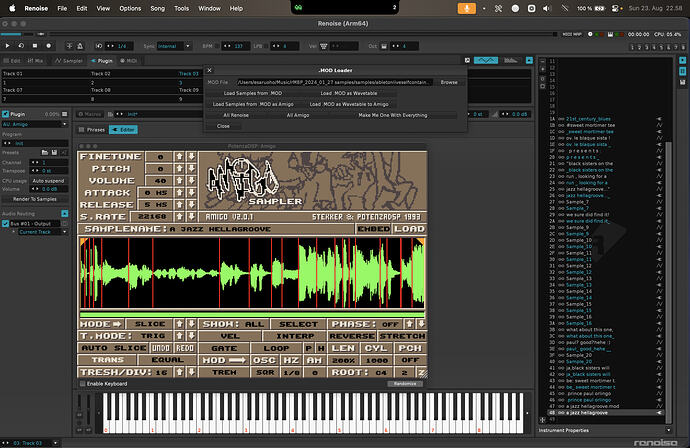The image size is (690, 448).
Task: Enable pattern record with the transport record icon
Action: tap(48, 46)
